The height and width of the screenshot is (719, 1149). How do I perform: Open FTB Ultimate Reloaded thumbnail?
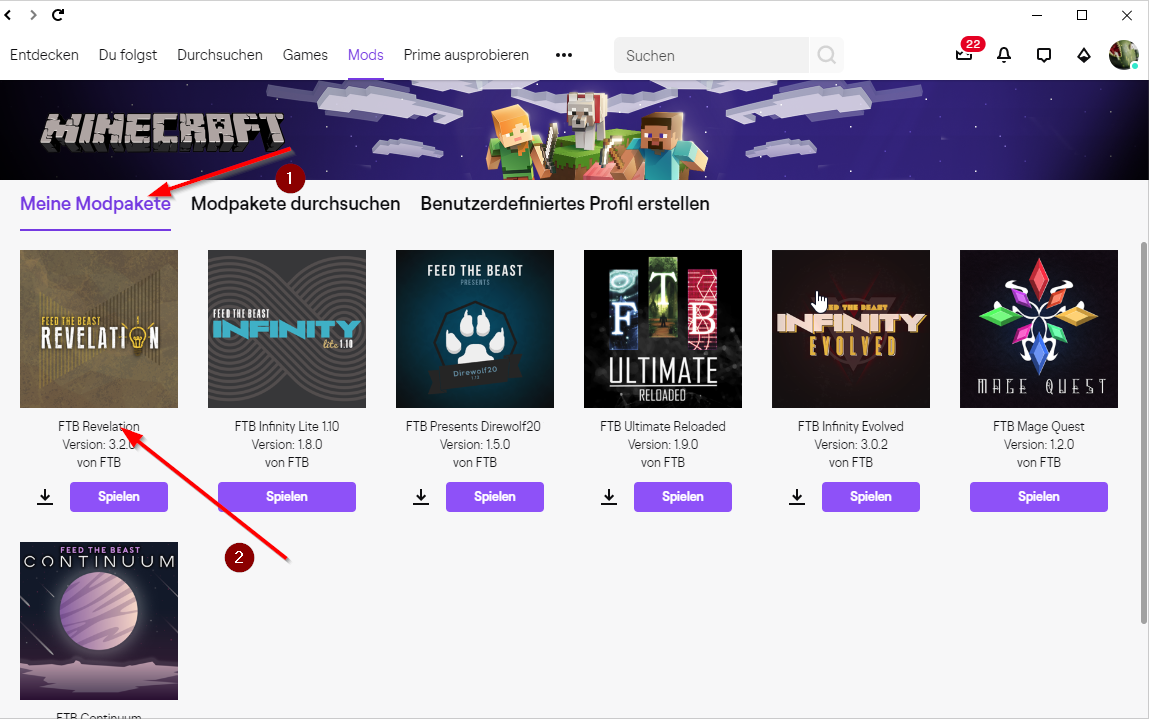662,329
